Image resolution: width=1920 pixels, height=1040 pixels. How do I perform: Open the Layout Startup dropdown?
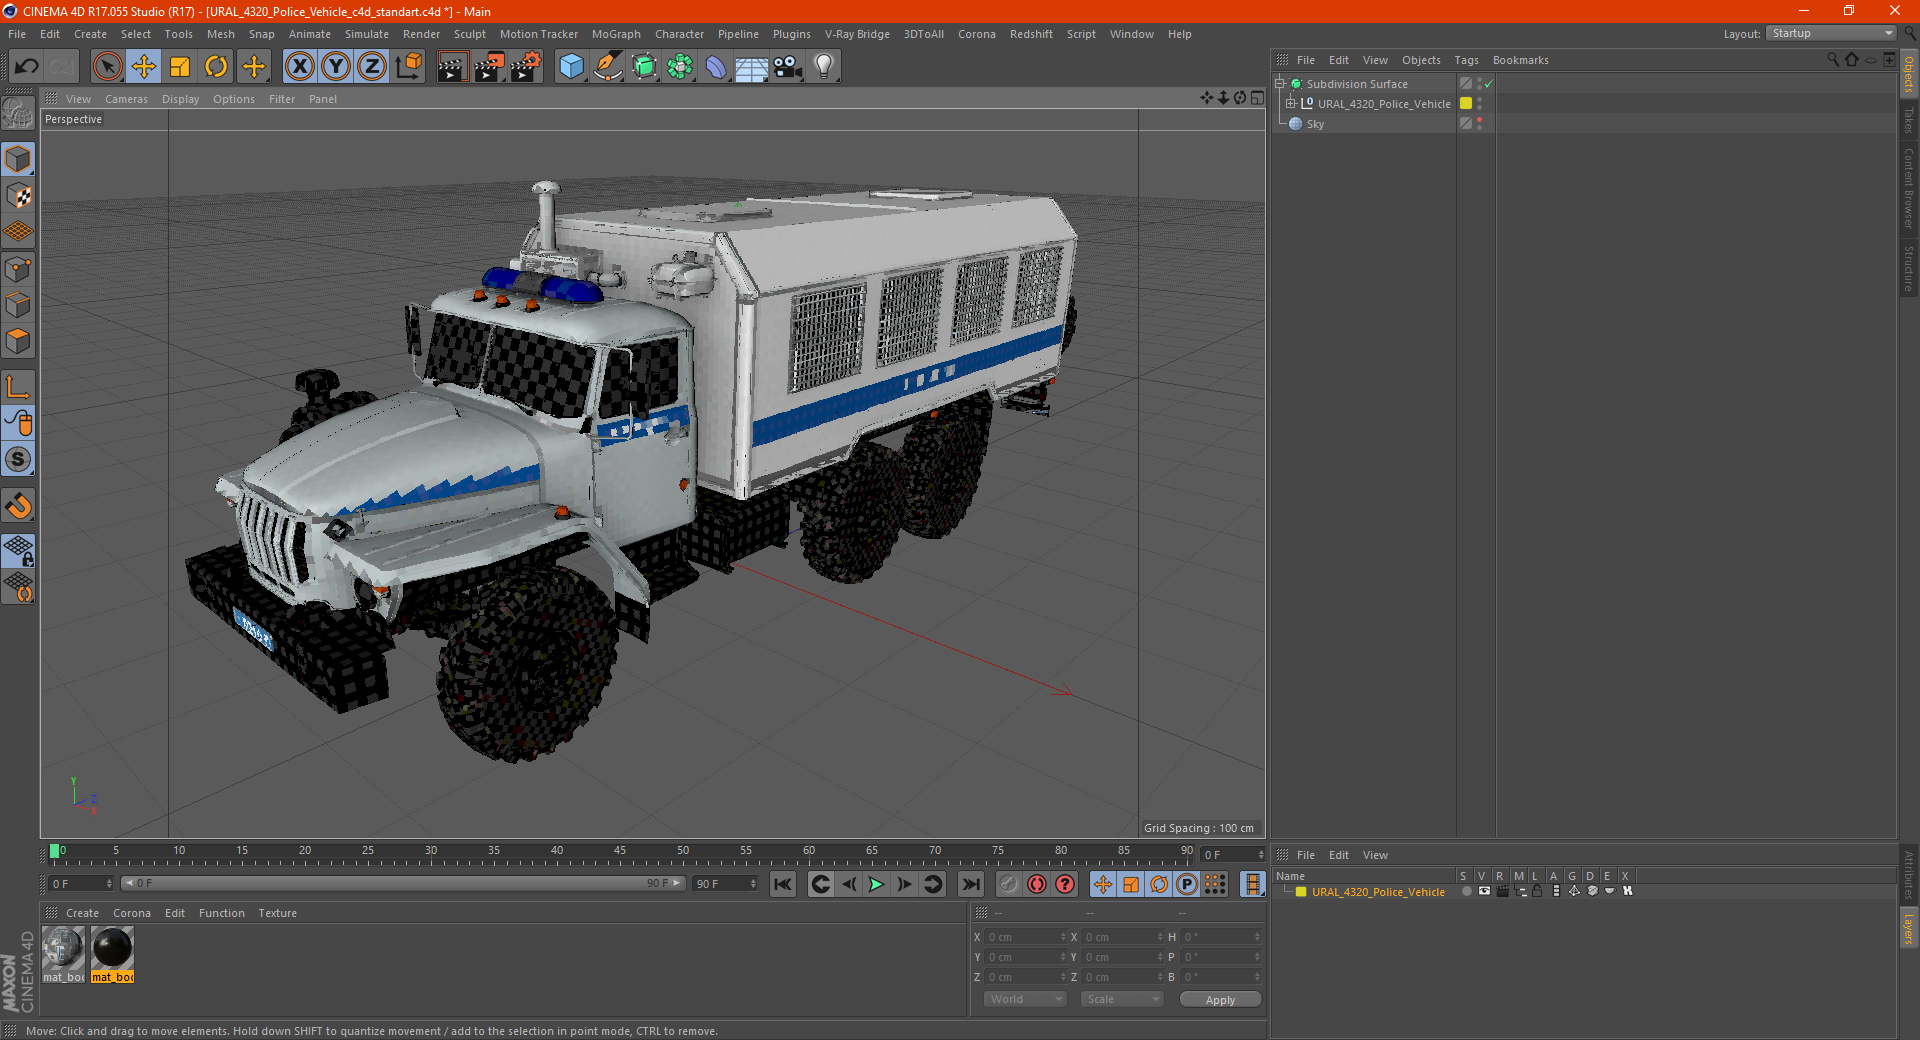click(1831, 33)
